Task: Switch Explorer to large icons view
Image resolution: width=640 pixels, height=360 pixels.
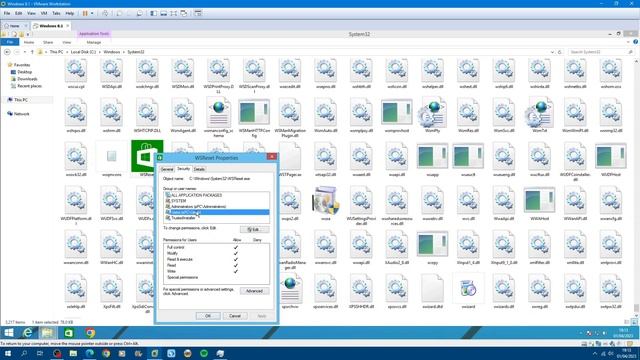Action: click(x=634, y=322)
